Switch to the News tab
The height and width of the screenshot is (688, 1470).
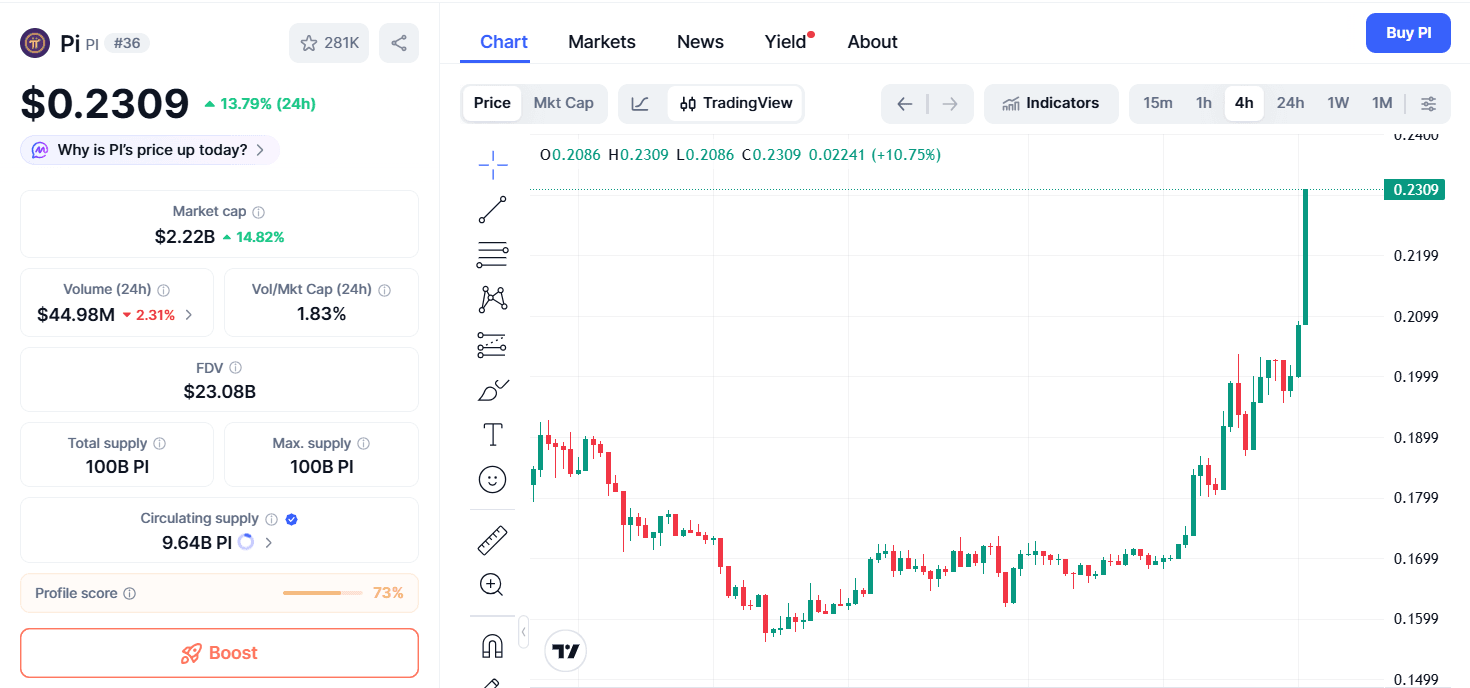coord(700,42)
